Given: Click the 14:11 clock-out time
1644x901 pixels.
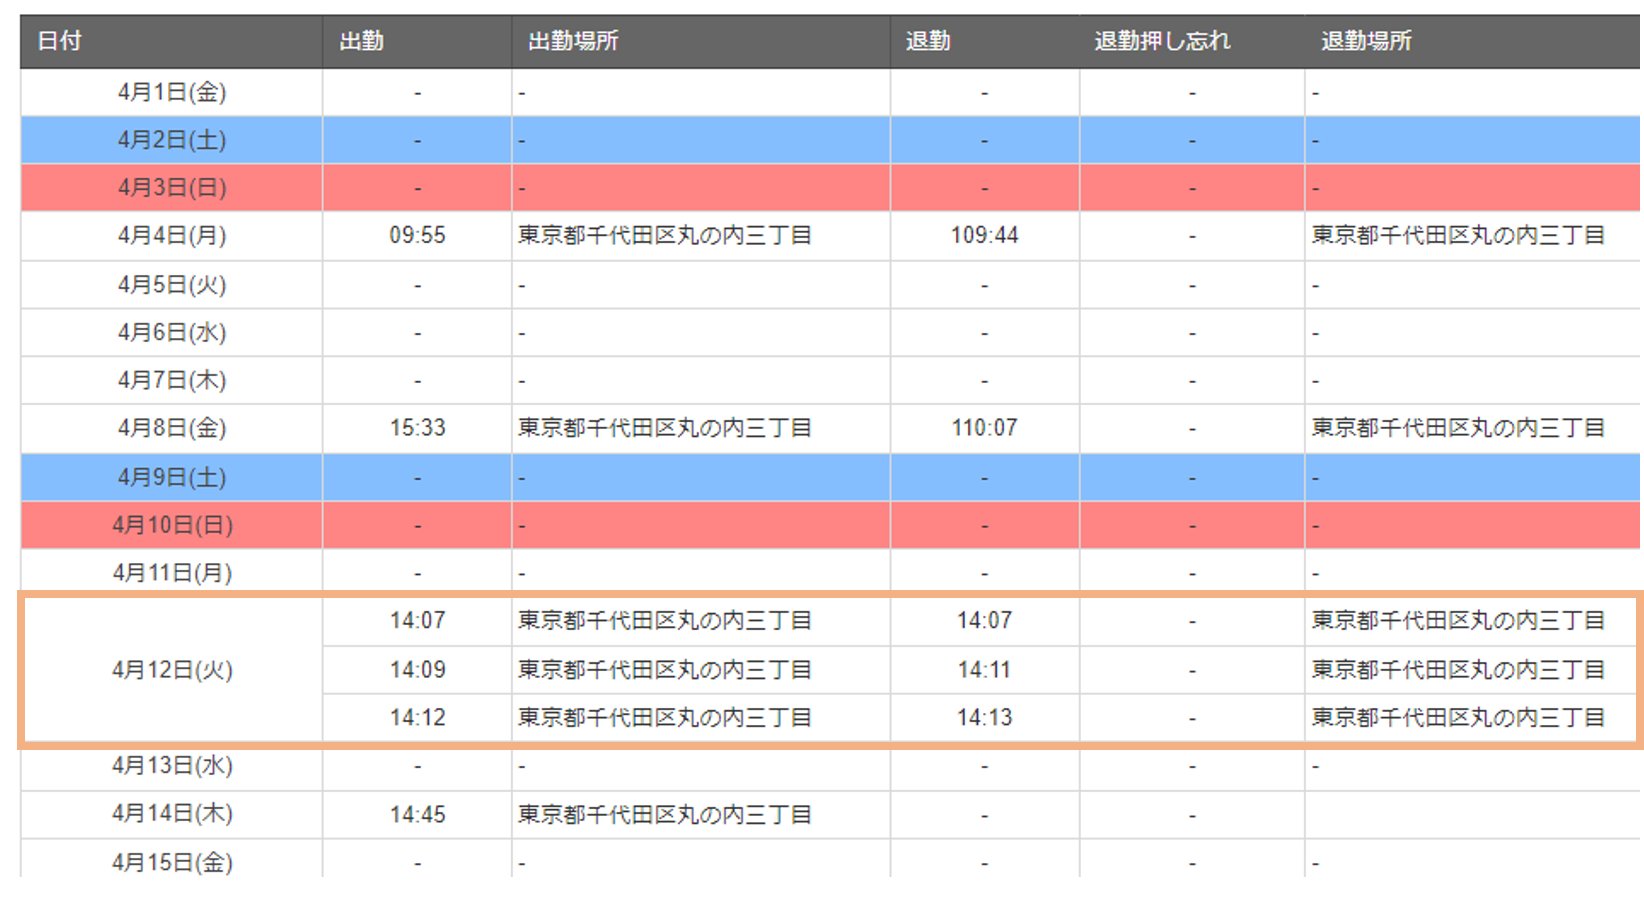Looking at the screenshot, I should click(984, 670).
